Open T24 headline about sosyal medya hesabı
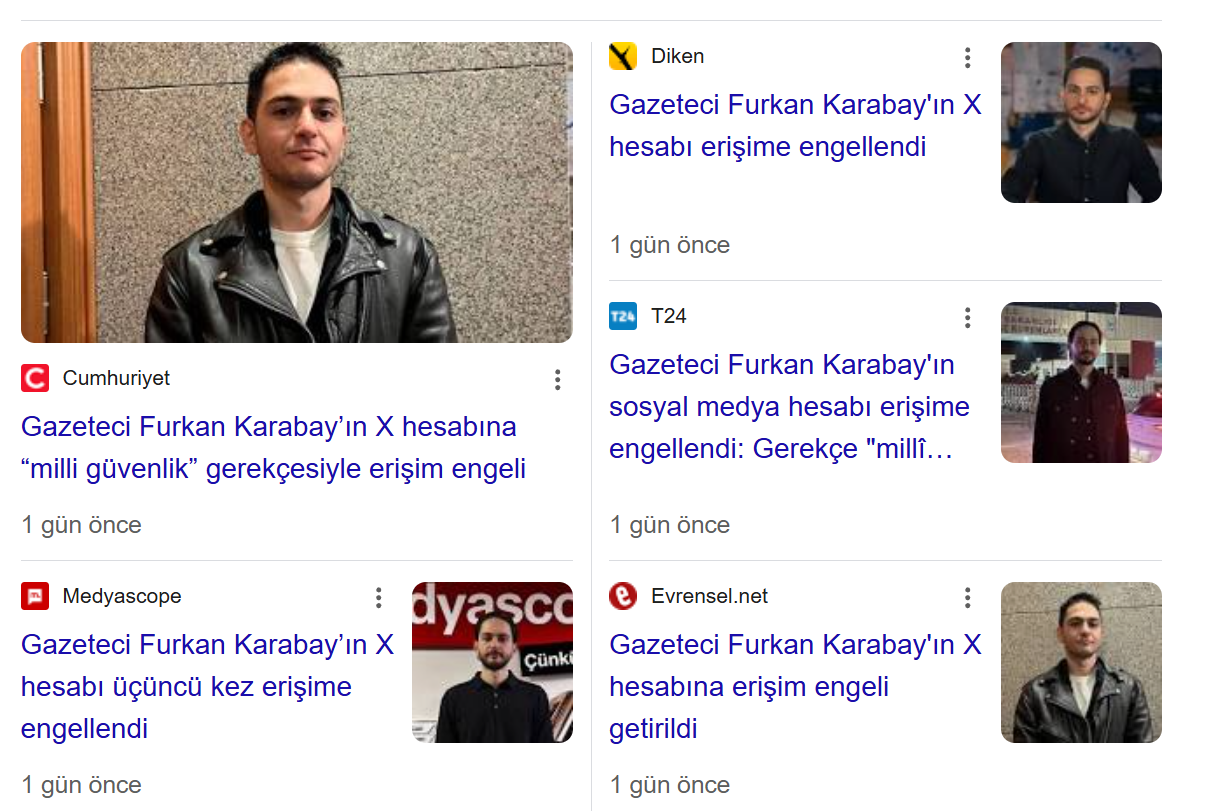The image size is (1217, 811). pyautogui.click(x=790, y=406)
